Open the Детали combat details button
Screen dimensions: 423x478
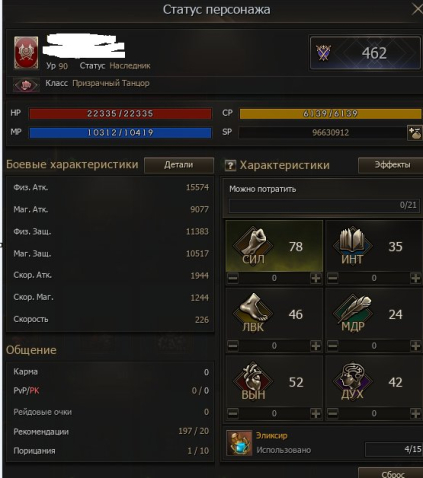(179, 165)
